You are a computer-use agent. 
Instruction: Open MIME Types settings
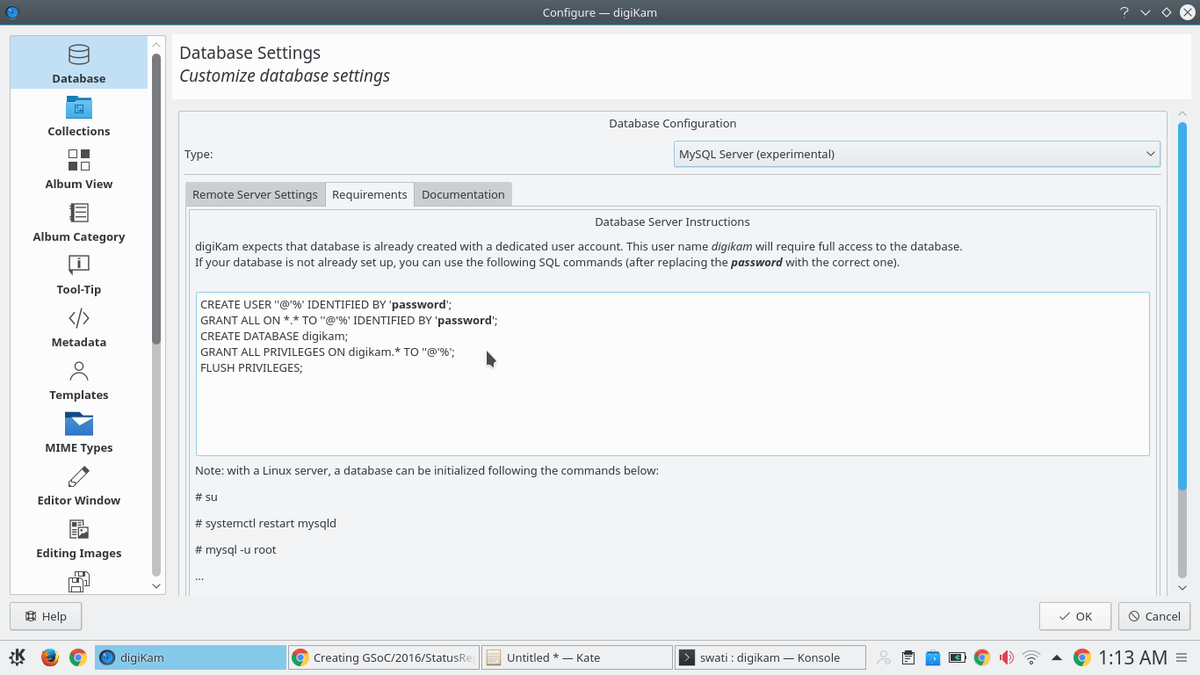point(79,433)
